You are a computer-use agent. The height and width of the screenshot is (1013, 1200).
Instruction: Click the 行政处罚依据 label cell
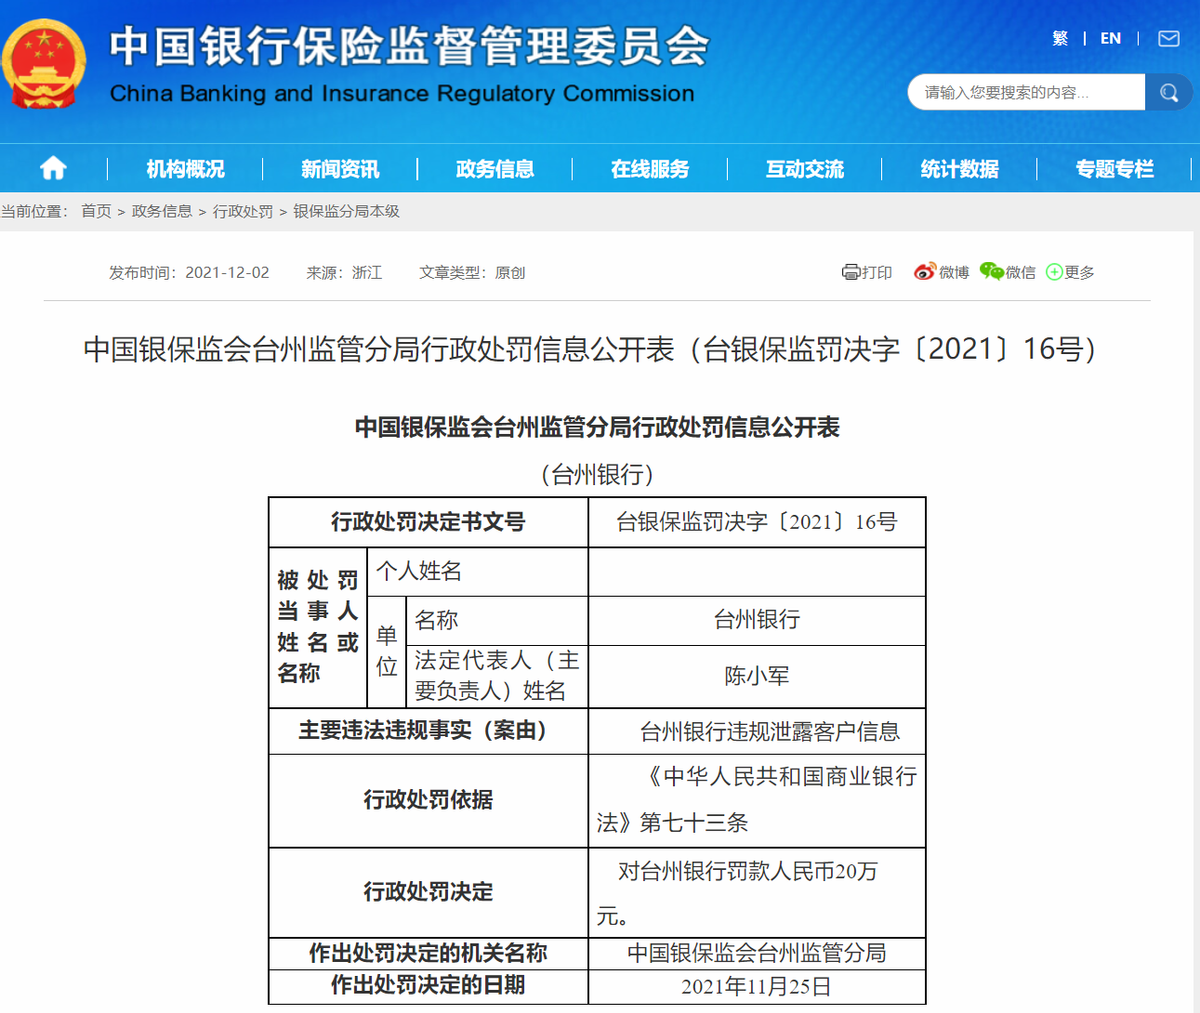(428, 800)
